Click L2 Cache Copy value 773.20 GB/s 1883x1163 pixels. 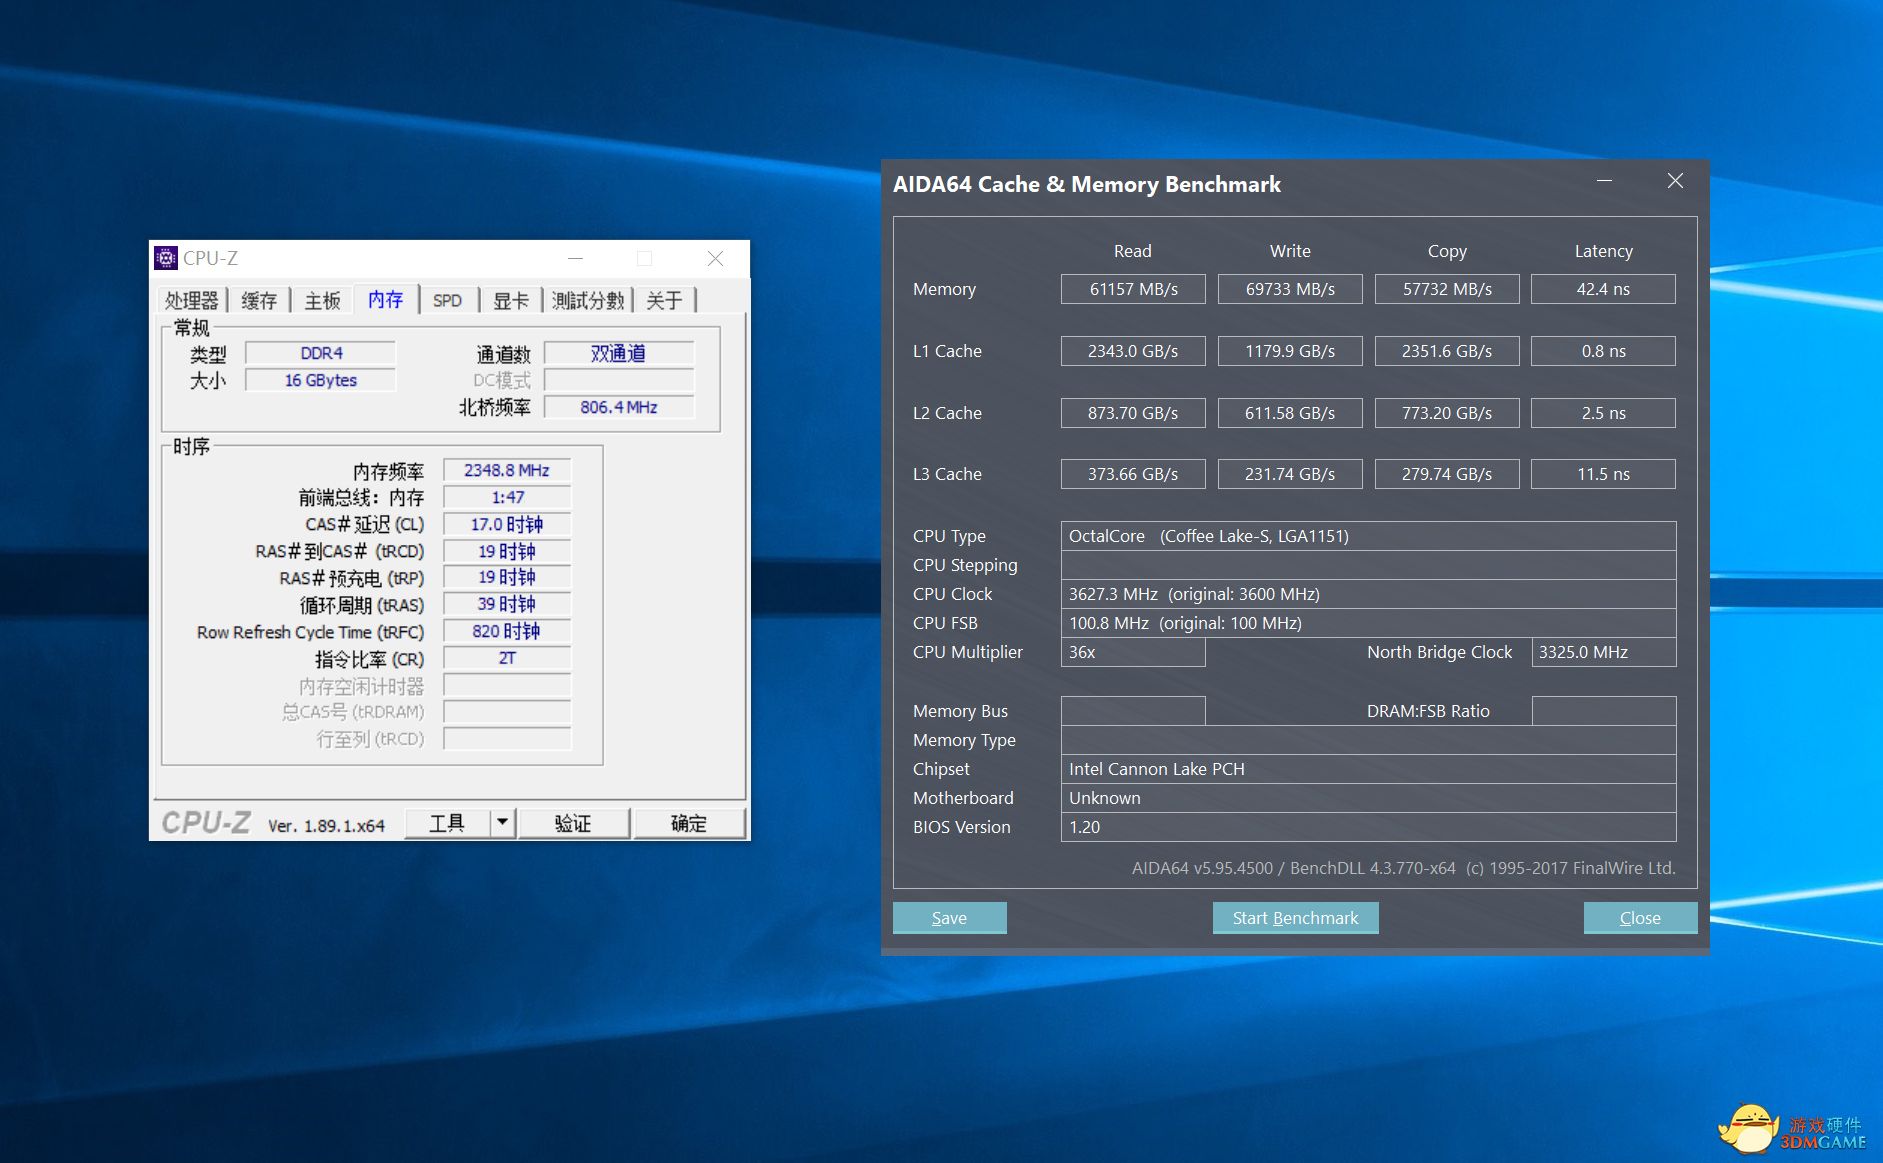click(x=1447, y=413)
